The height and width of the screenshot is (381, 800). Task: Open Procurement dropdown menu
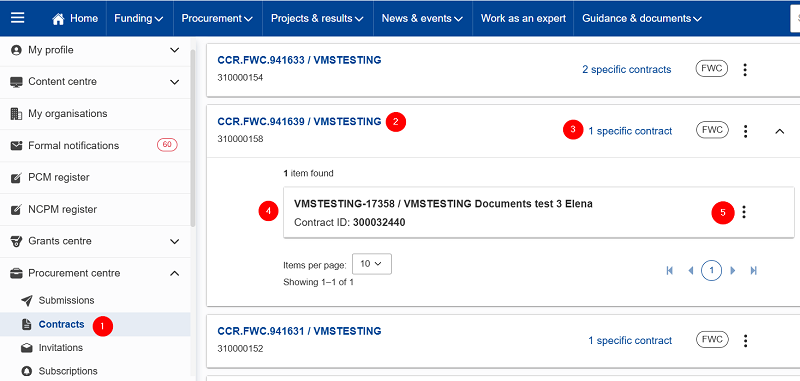(x=217, y=18)
